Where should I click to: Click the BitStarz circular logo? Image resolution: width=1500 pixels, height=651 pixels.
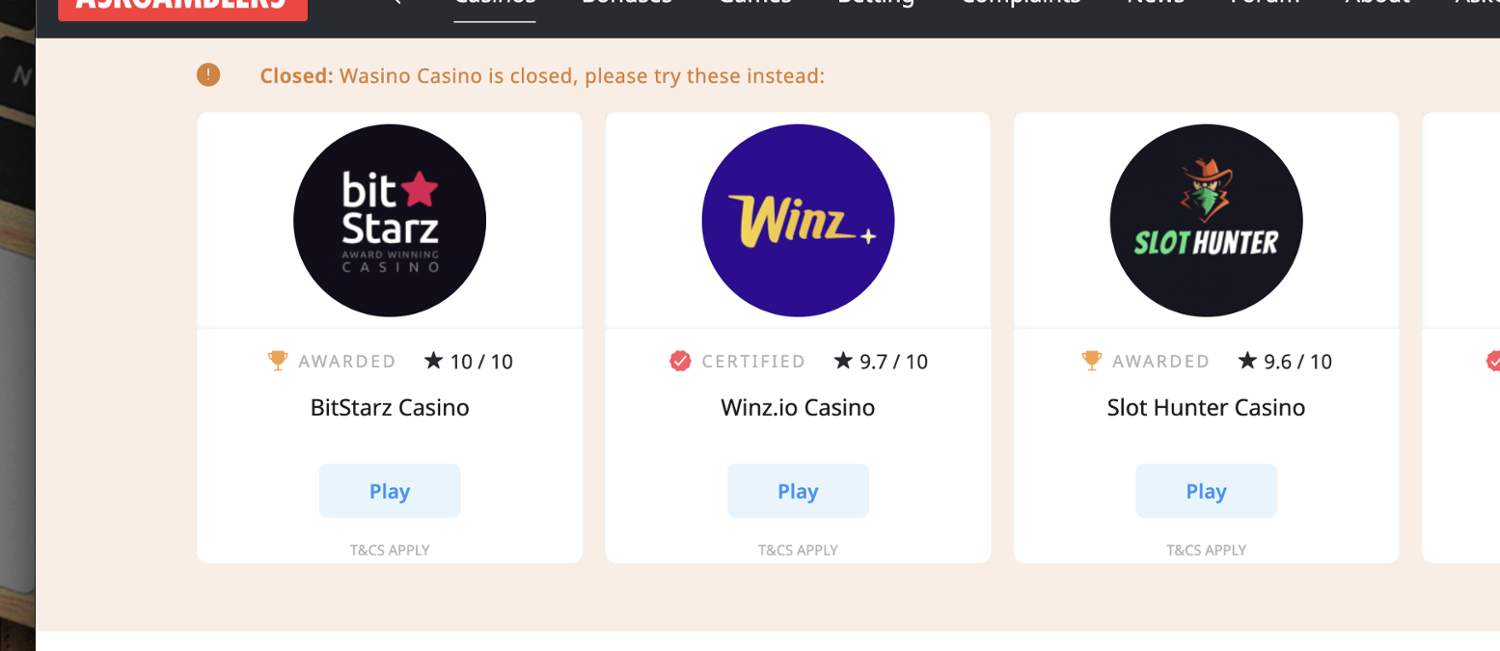(x=390, y=221)
